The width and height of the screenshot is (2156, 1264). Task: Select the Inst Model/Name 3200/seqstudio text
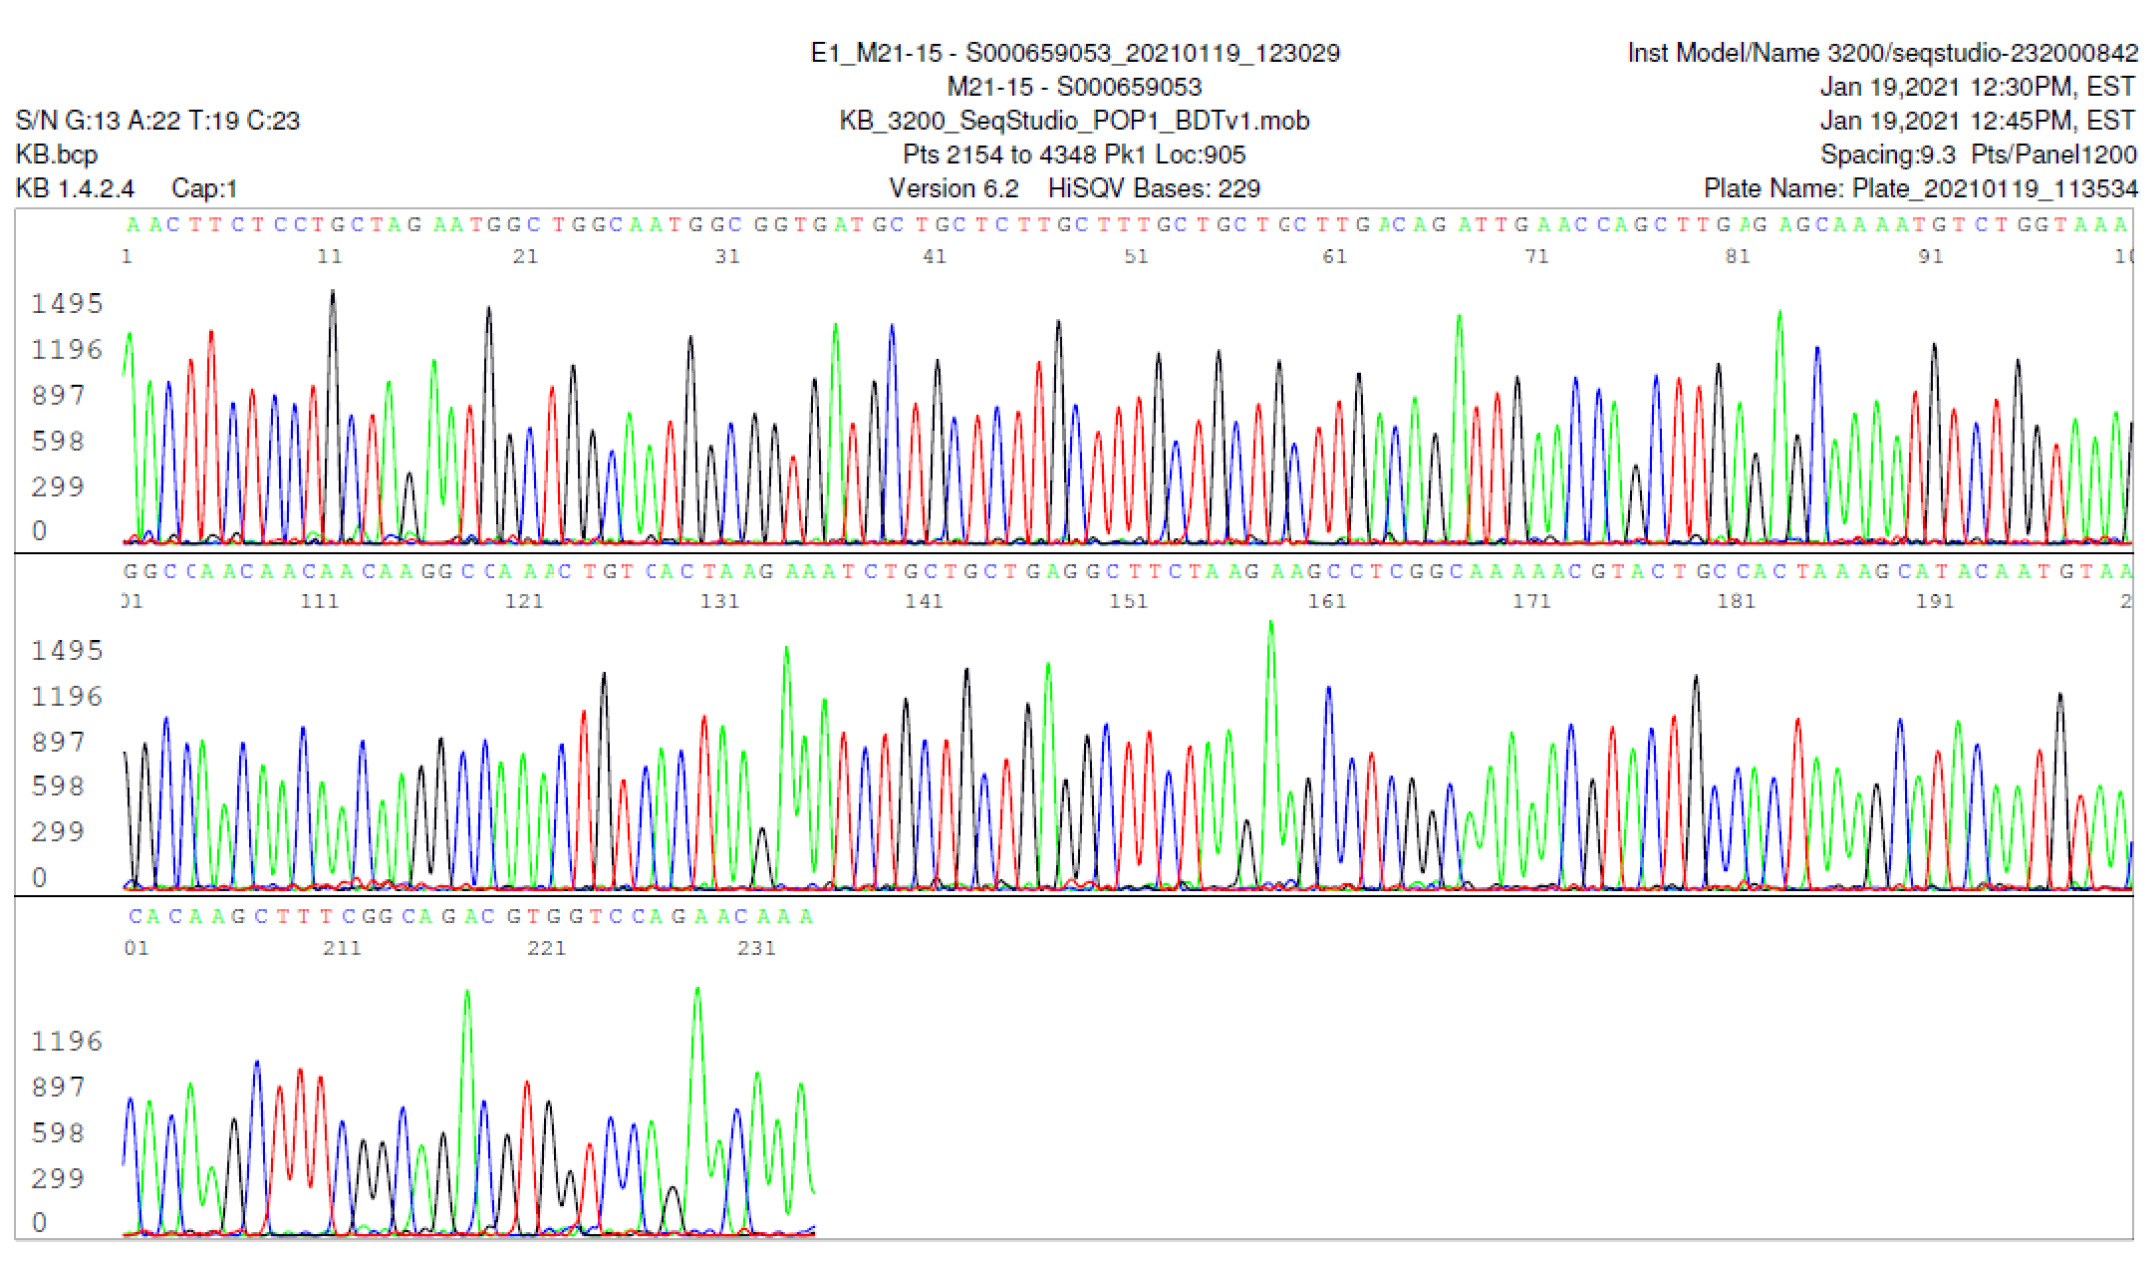(x=1881, y=53)
